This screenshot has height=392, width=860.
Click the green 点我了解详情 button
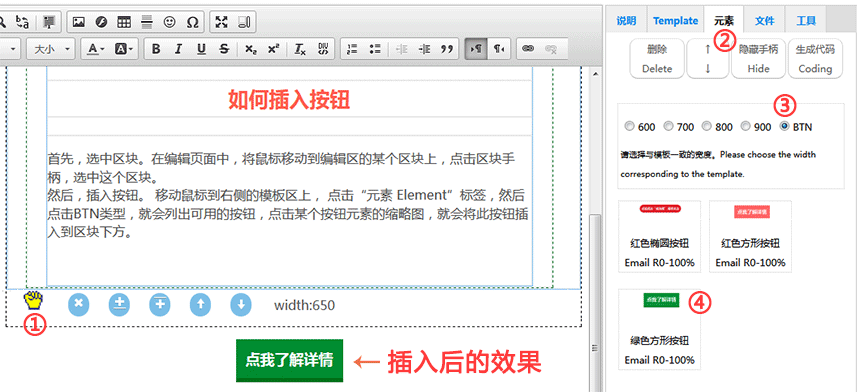pyautogui.click(x=289, y=360)
